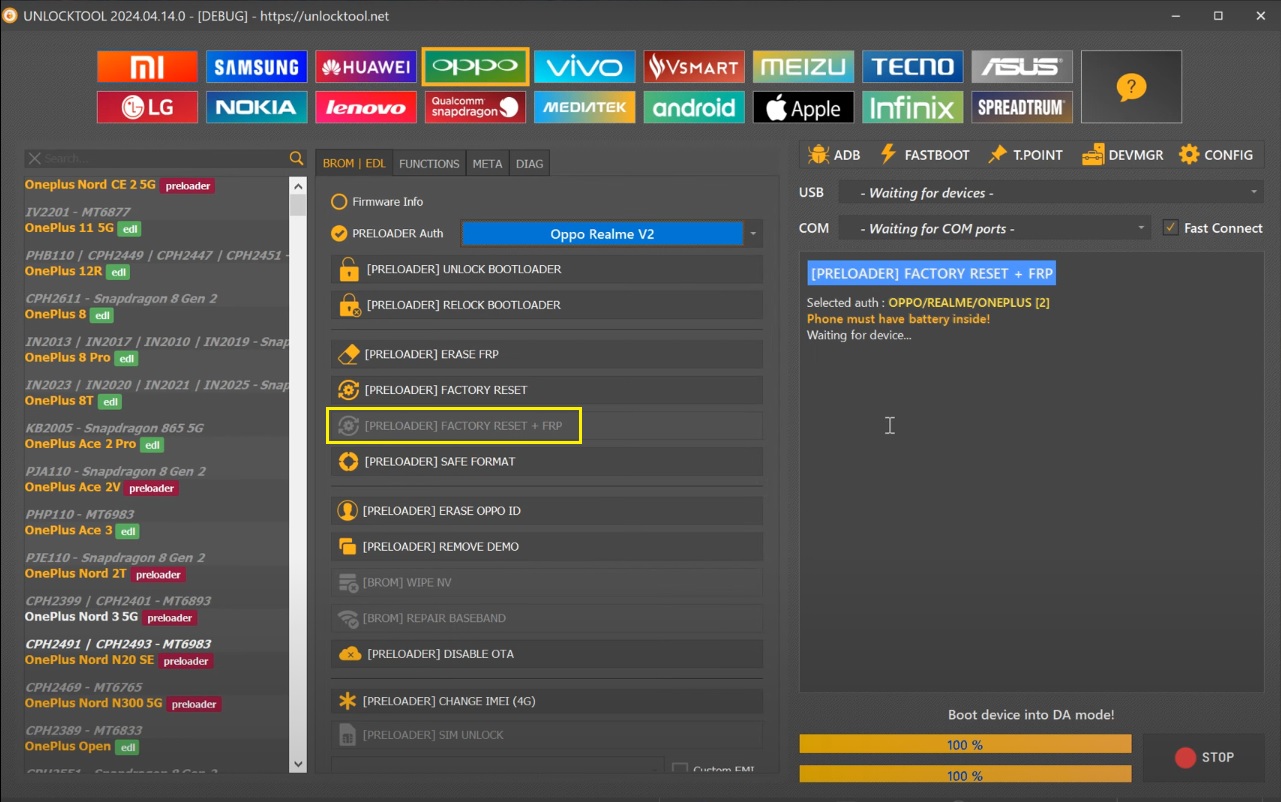This screenshot has height=802, width=1281.
Task: Open the FASTBOOT tool
Action: pyautogui.click(x=924, y=155)
